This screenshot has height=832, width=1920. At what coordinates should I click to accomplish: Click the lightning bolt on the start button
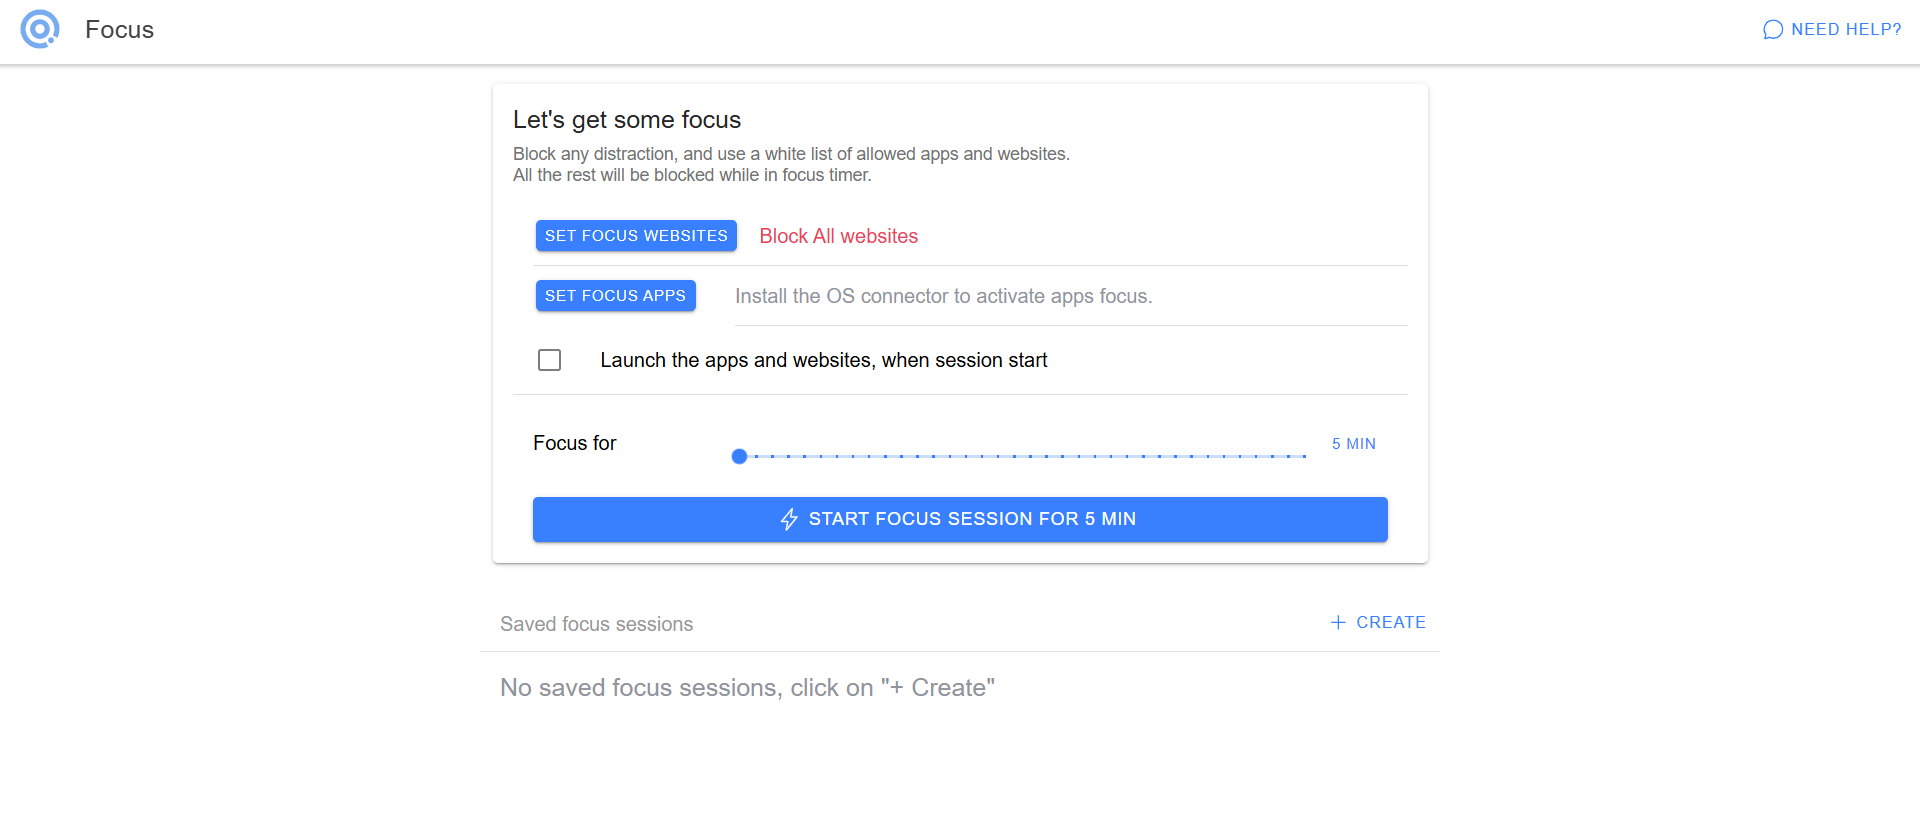789,519
